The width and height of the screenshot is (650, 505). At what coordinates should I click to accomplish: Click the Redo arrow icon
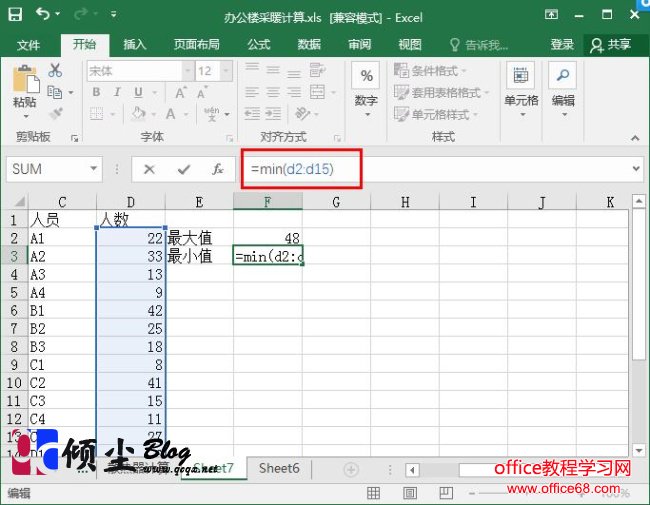[81, 15]
